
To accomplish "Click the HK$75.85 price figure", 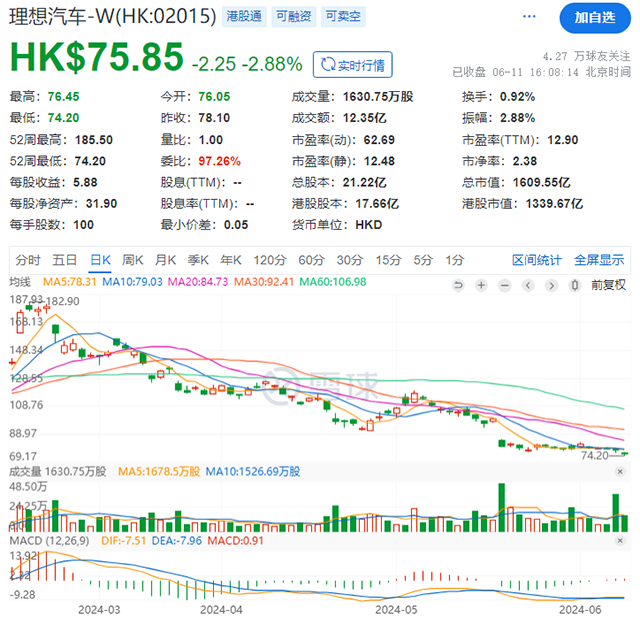I will click(97, 57).
